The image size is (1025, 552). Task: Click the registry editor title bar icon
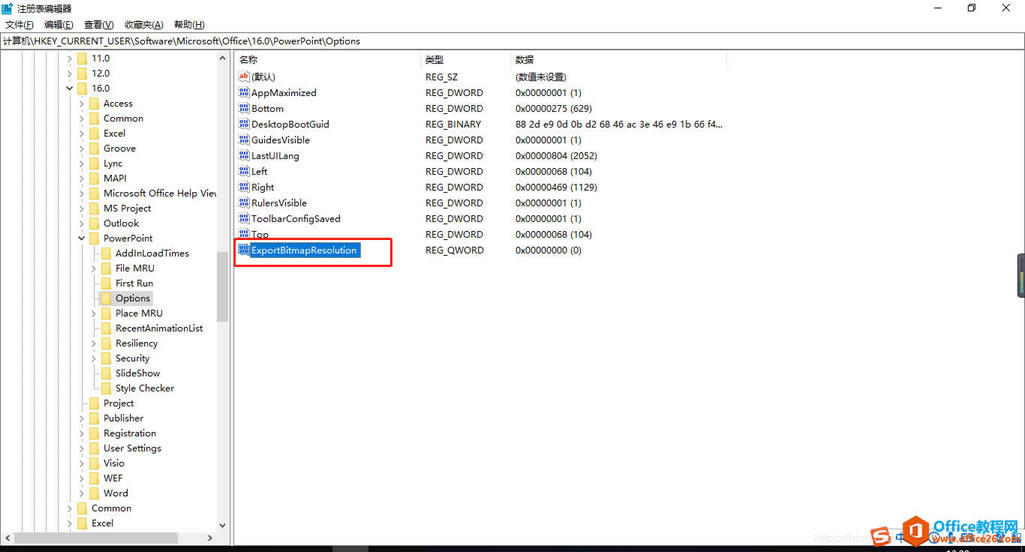pos(8,8)
